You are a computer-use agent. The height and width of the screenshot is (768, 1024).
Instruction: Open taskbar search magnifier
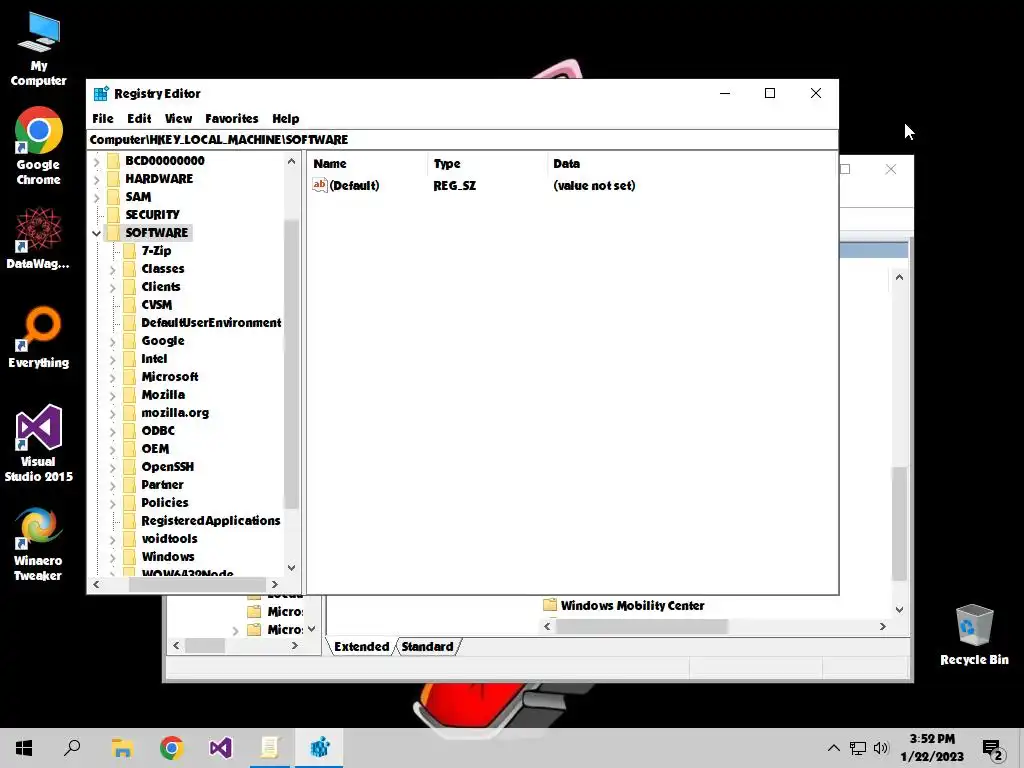click(72, 748)
